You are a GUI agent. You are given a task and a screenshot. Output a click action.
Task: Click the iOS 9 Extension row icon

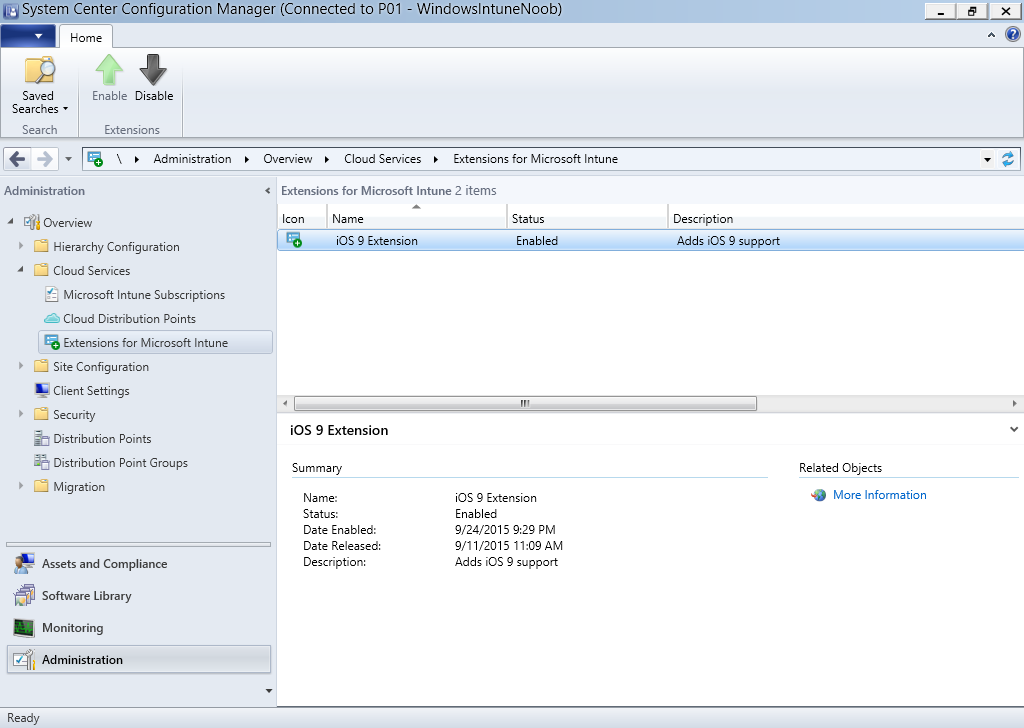295,240
